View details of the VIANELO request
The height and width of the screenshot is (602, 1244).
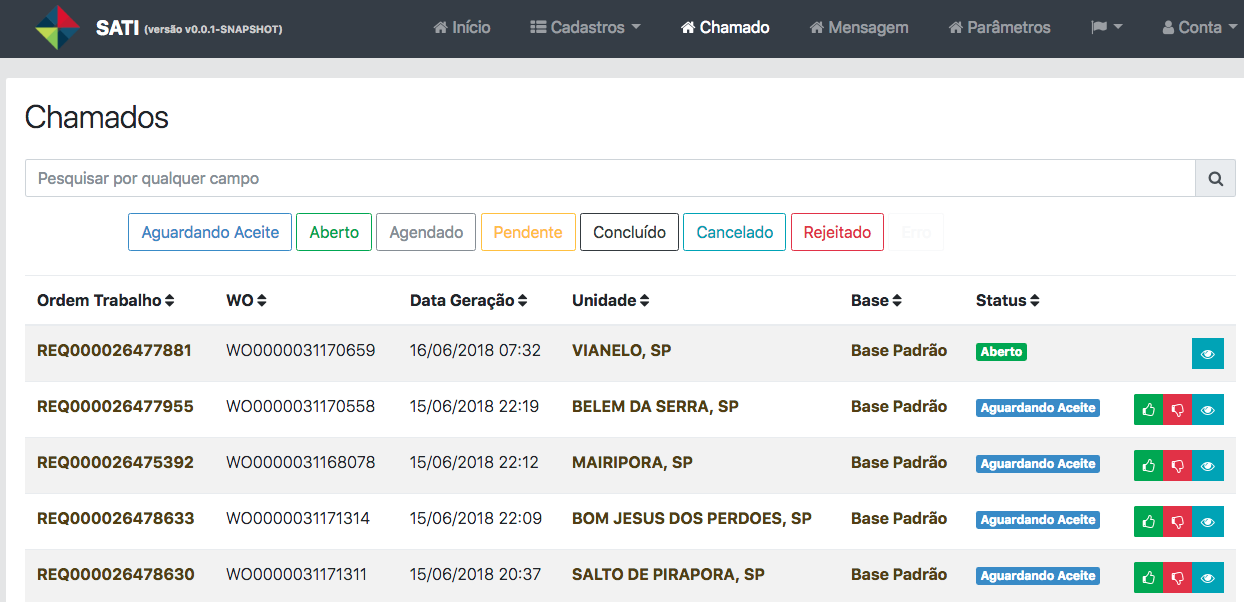(x=1207, y=354)
